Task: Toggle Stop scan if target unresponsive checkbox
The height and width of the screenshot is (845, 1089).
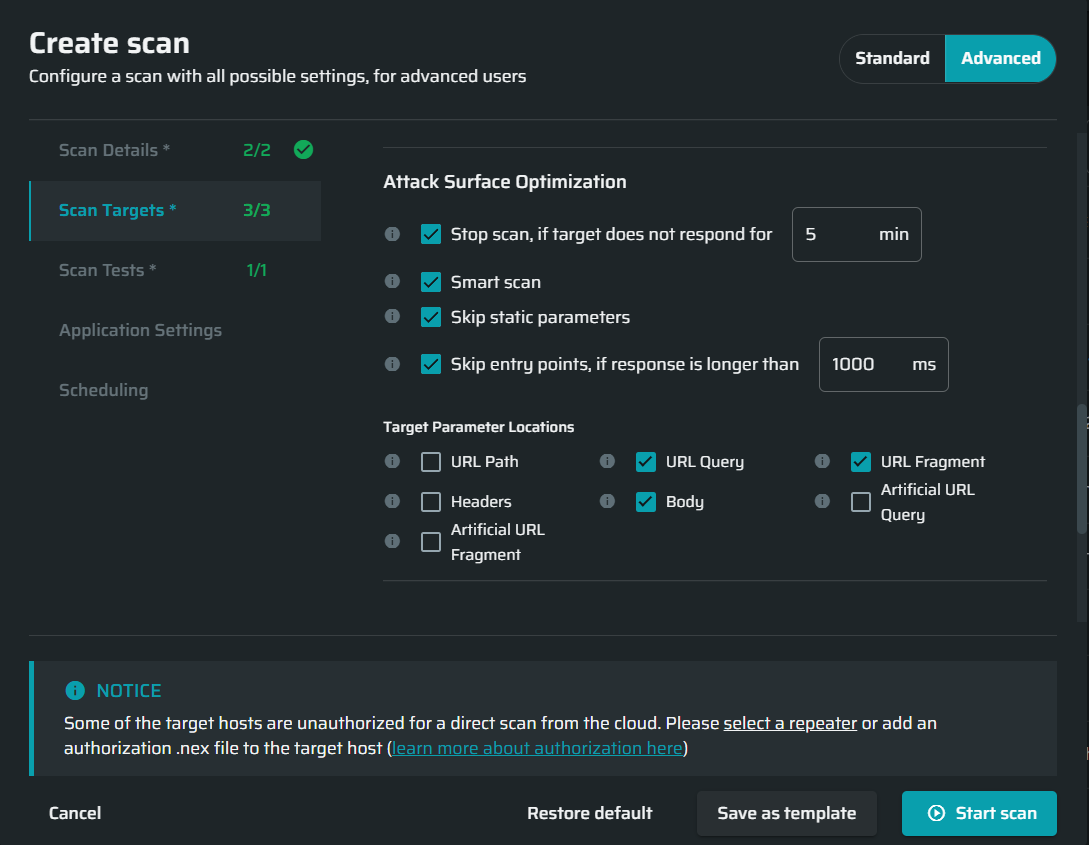Action: (431, 234)
